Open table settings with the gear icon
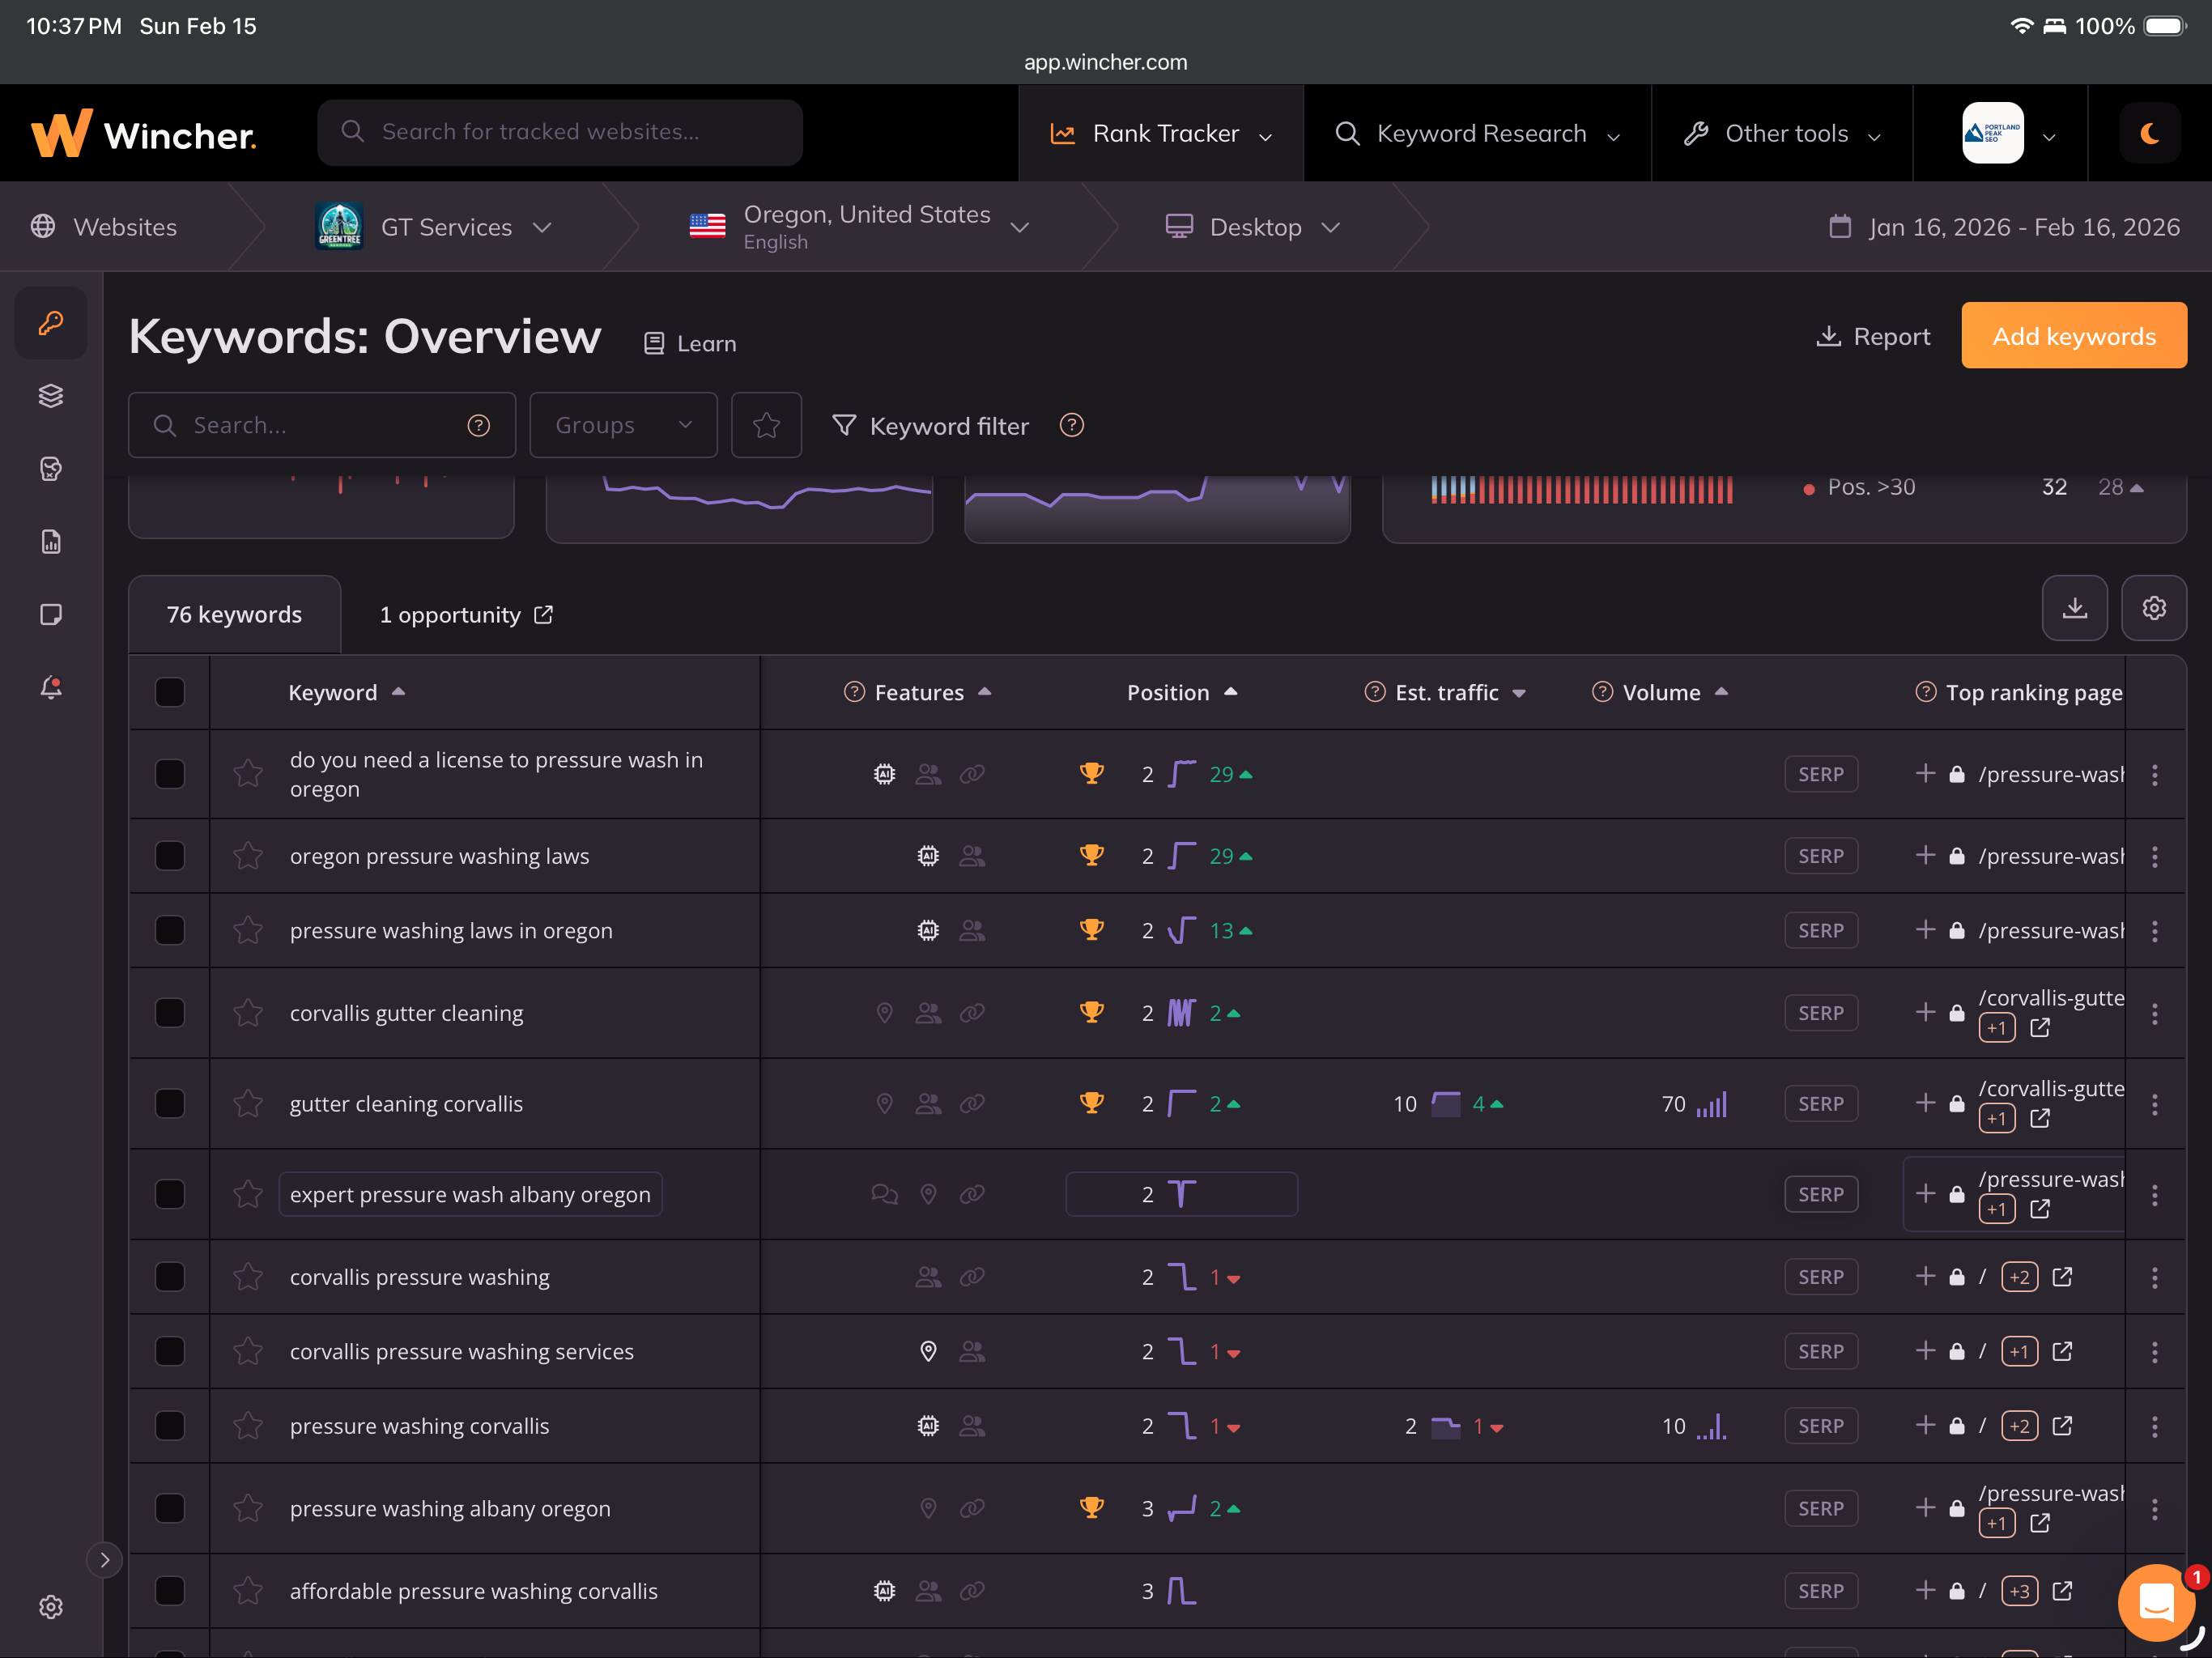2212x1658 pixels. [2155, 608]
